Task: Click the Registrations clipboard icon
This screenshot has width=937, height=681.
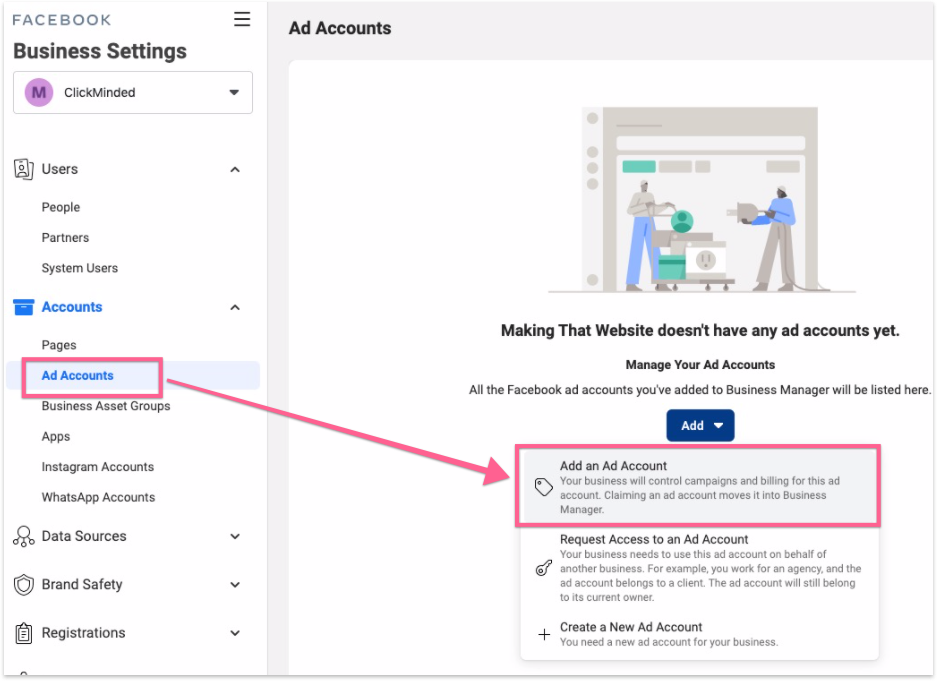Action: coord(24,633)
